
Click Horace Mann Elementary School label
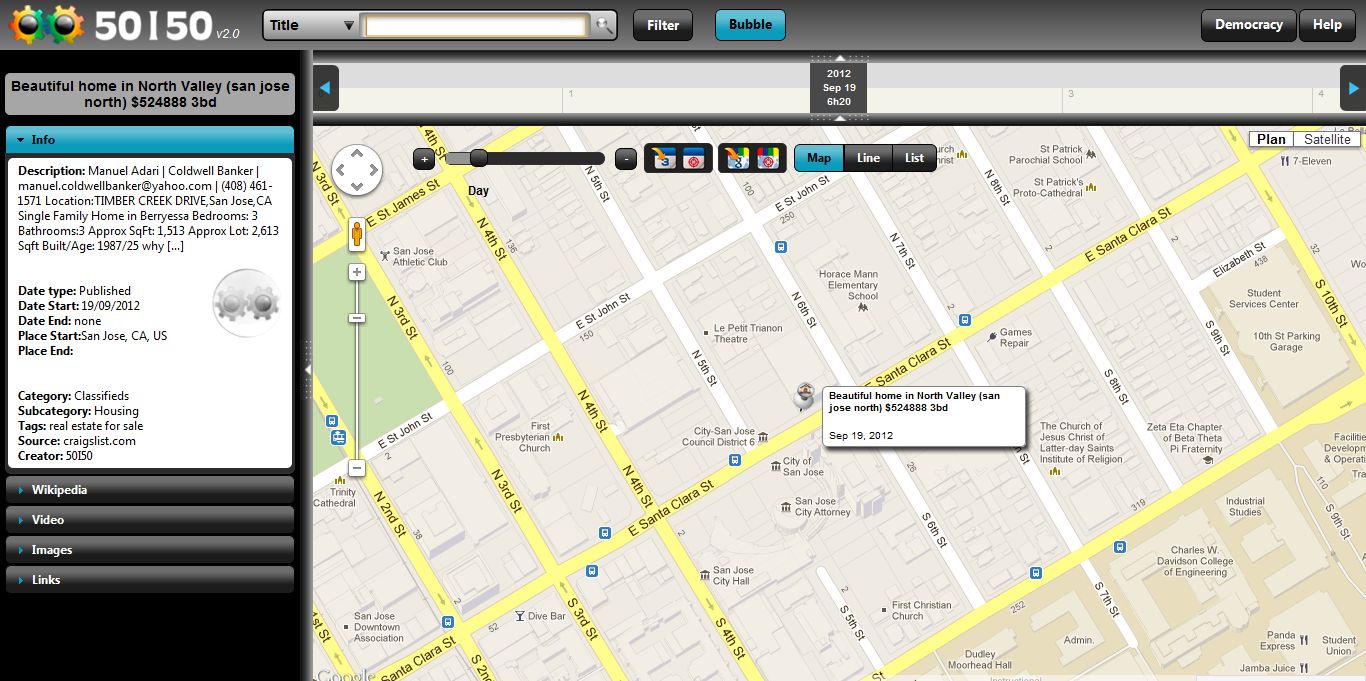point(848,285)
